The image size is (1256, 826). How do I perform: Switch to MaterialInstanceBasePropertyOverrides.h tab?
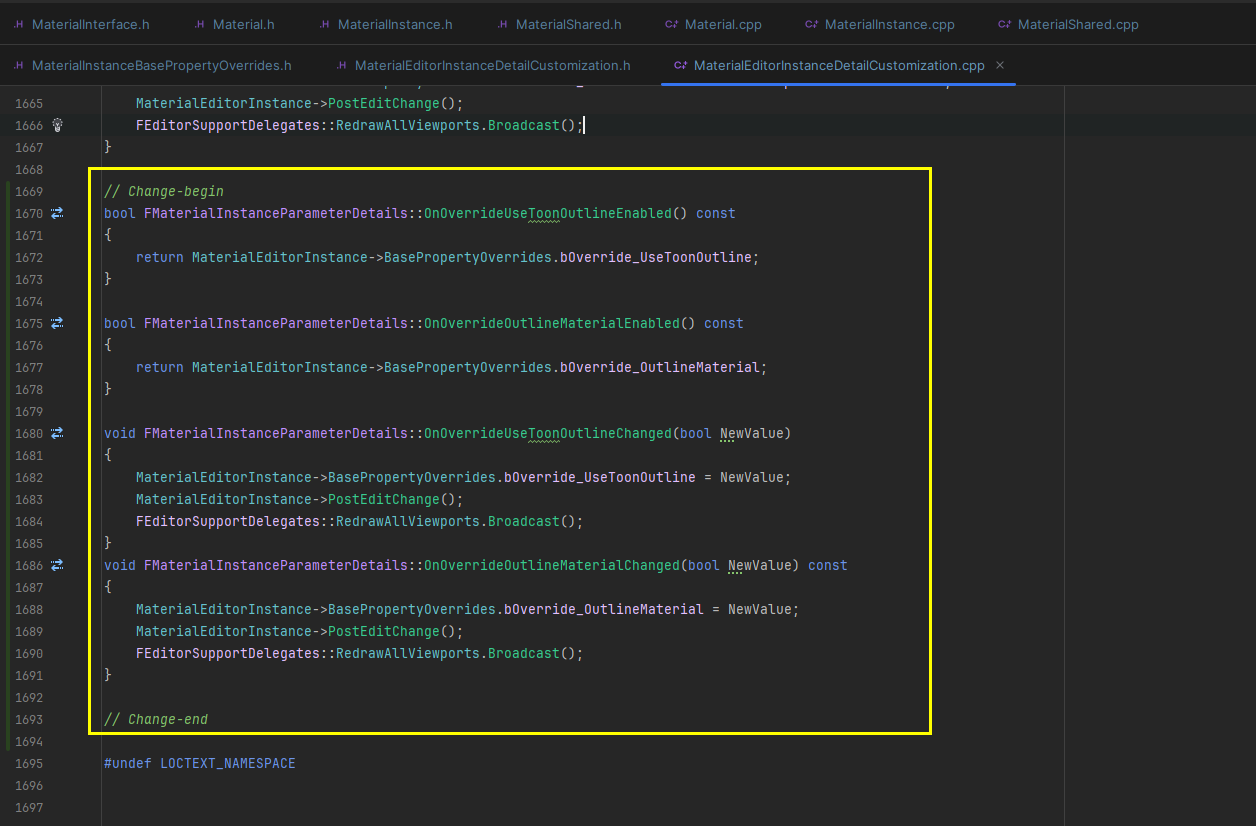click(x=160, y=63)
